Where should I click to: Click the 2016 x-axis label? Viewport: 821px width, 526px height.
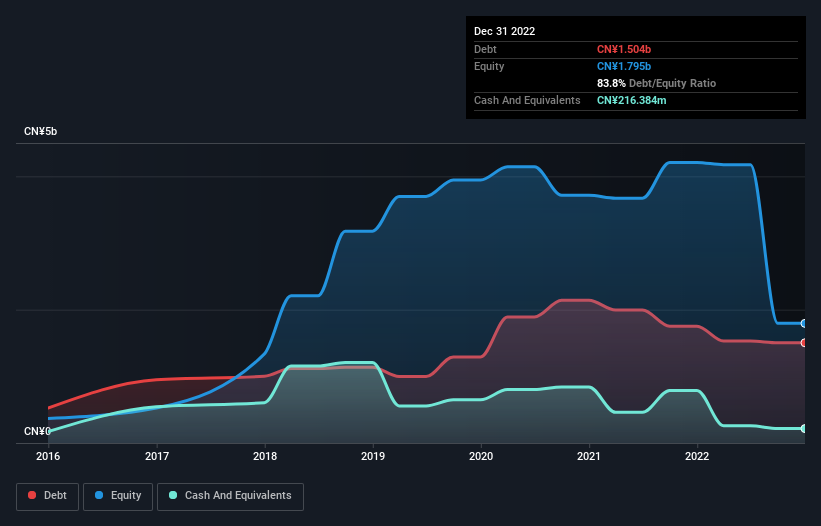(48, 456)
